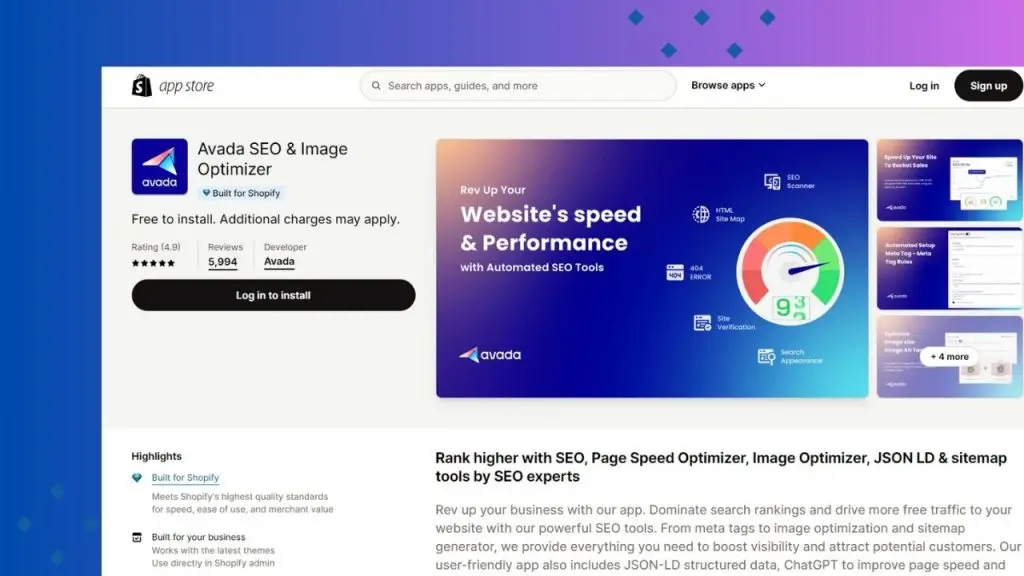1024x576 pixels.
Task: Click the Log in to install button
Action: point(273,295)
